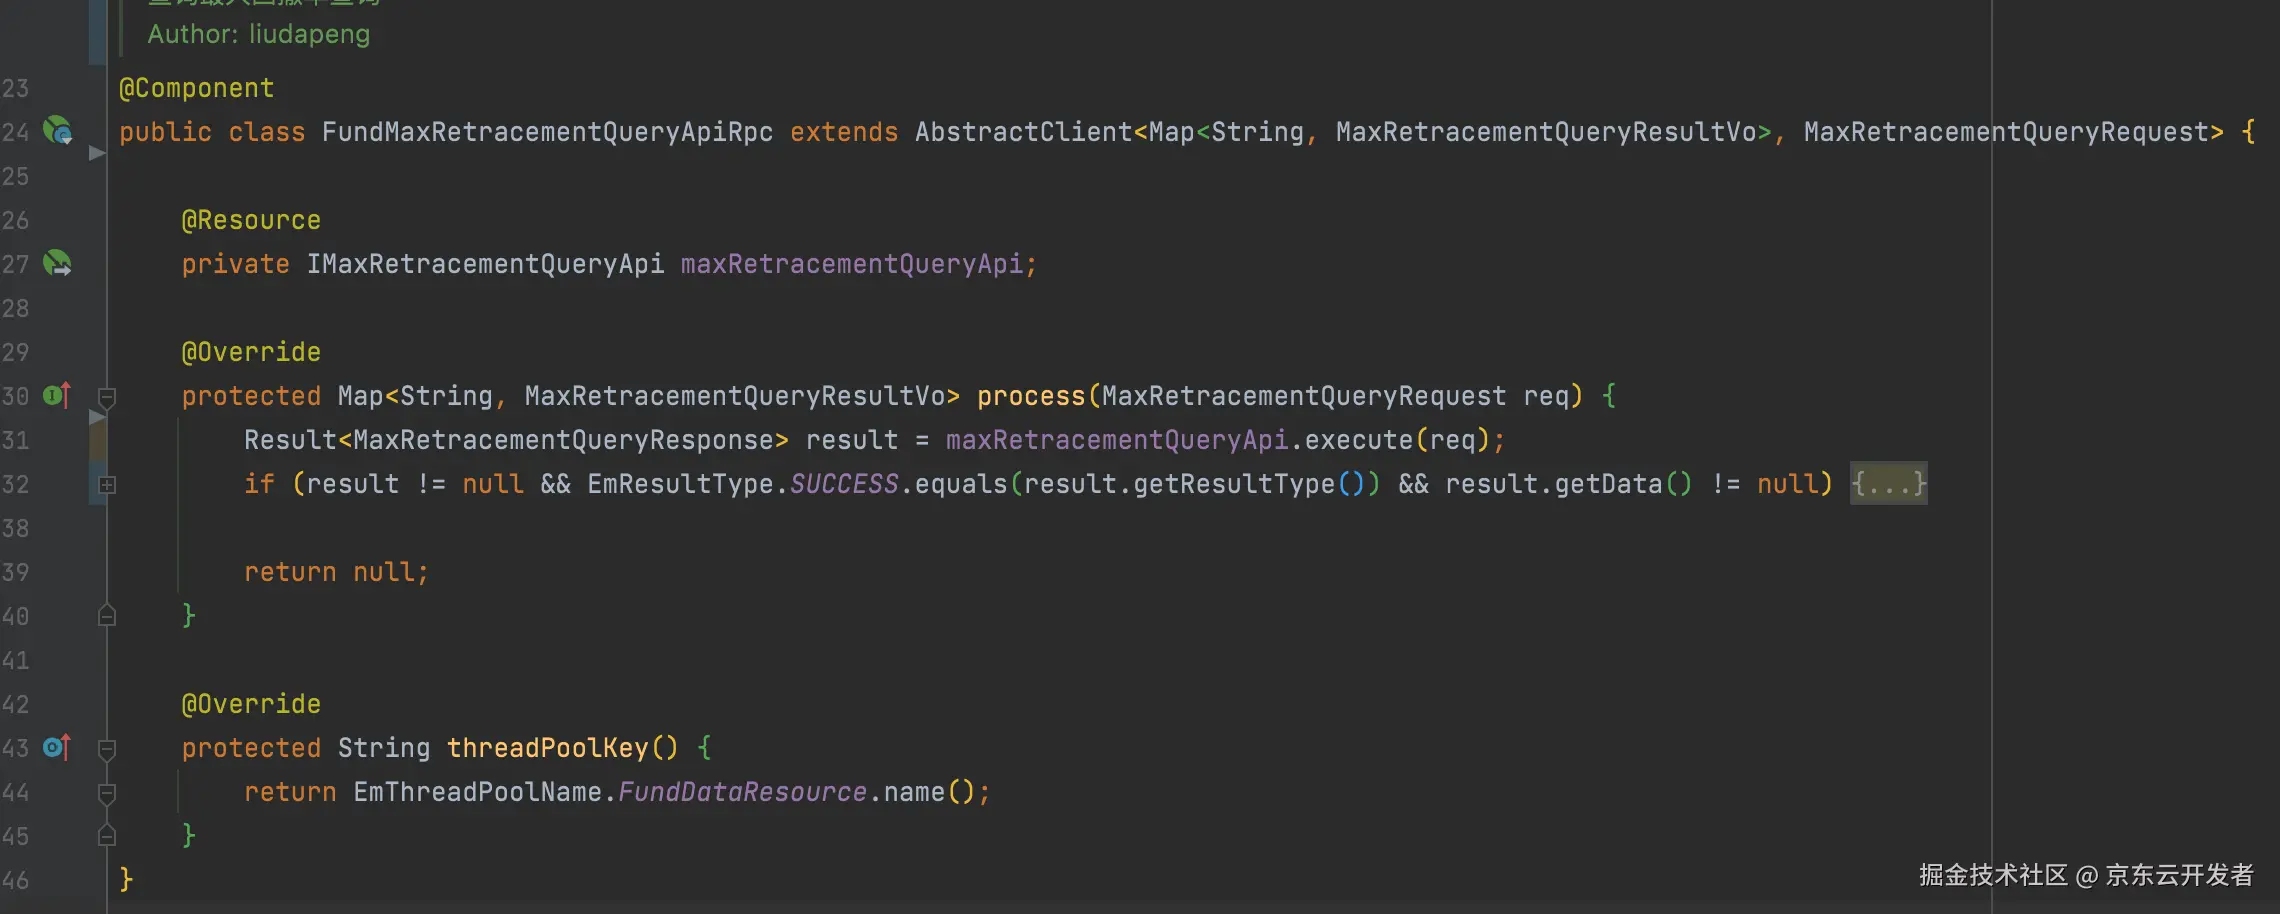The width and height of the screenshot is (2280, 914).
Task: Collapse the process method fold marker on line 30
Action: coord(107,396)
